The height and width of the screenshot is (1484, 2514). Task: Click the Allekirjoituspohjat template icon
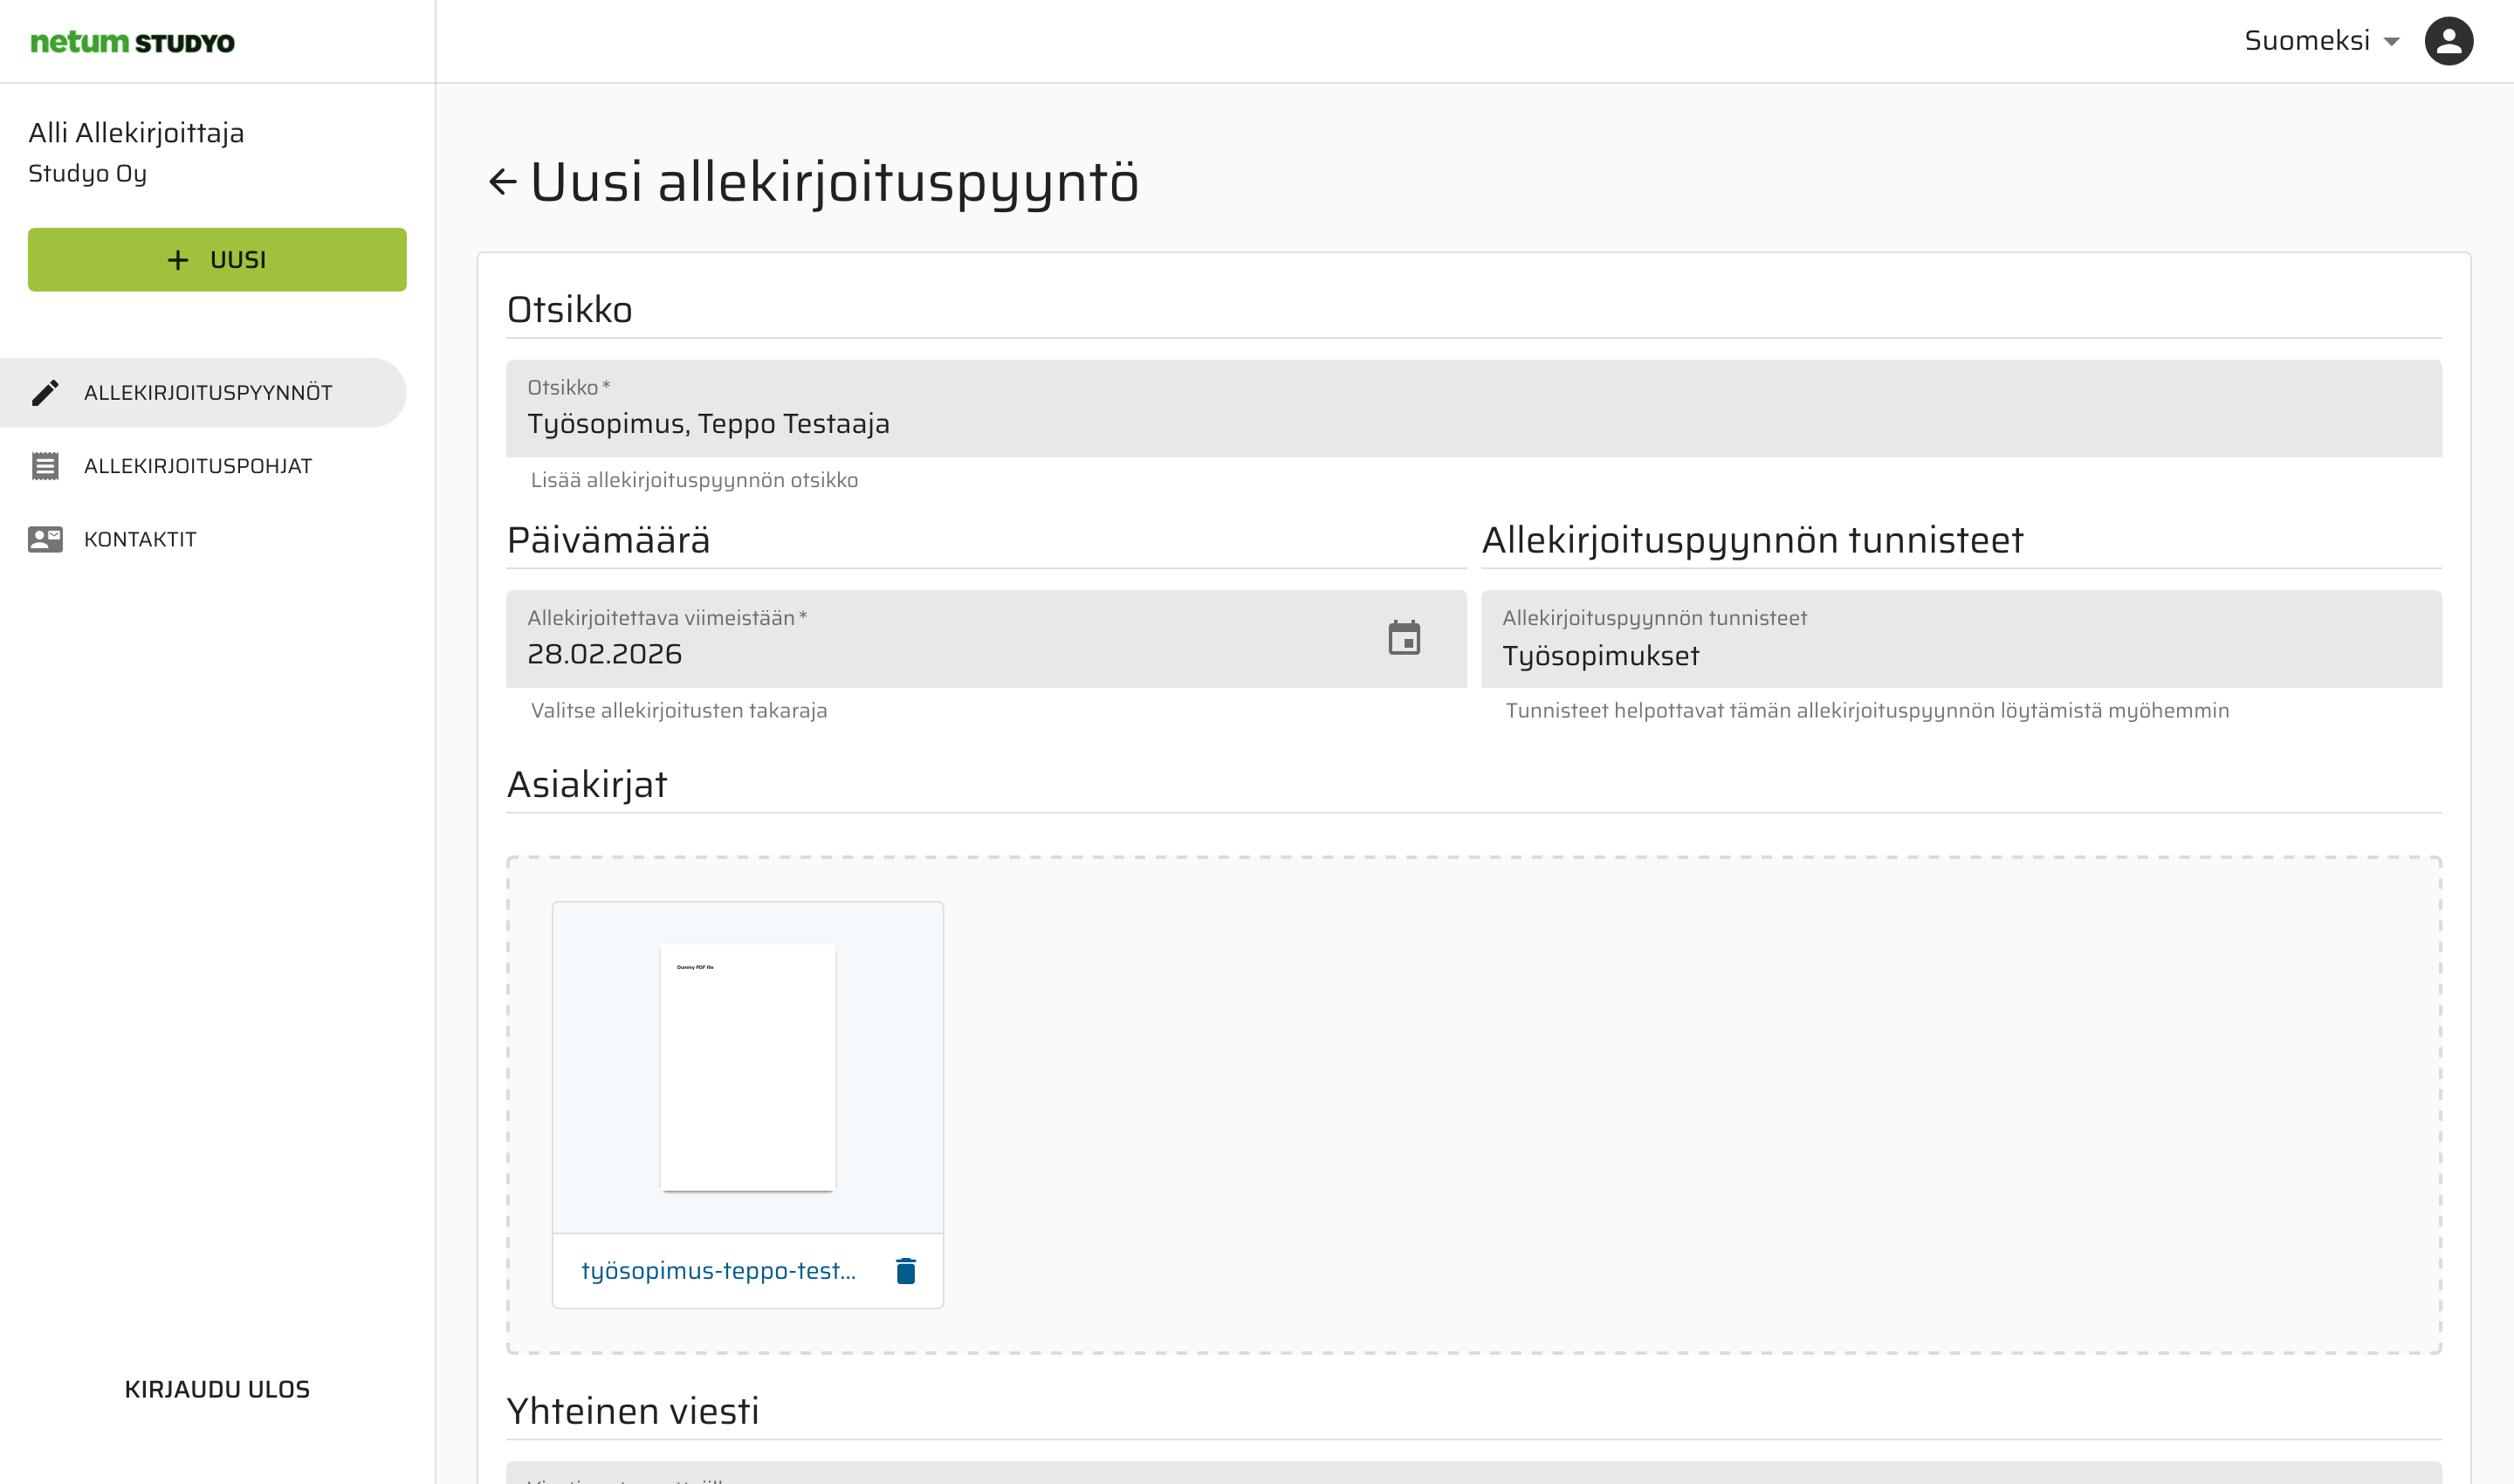tap(45, 466)
